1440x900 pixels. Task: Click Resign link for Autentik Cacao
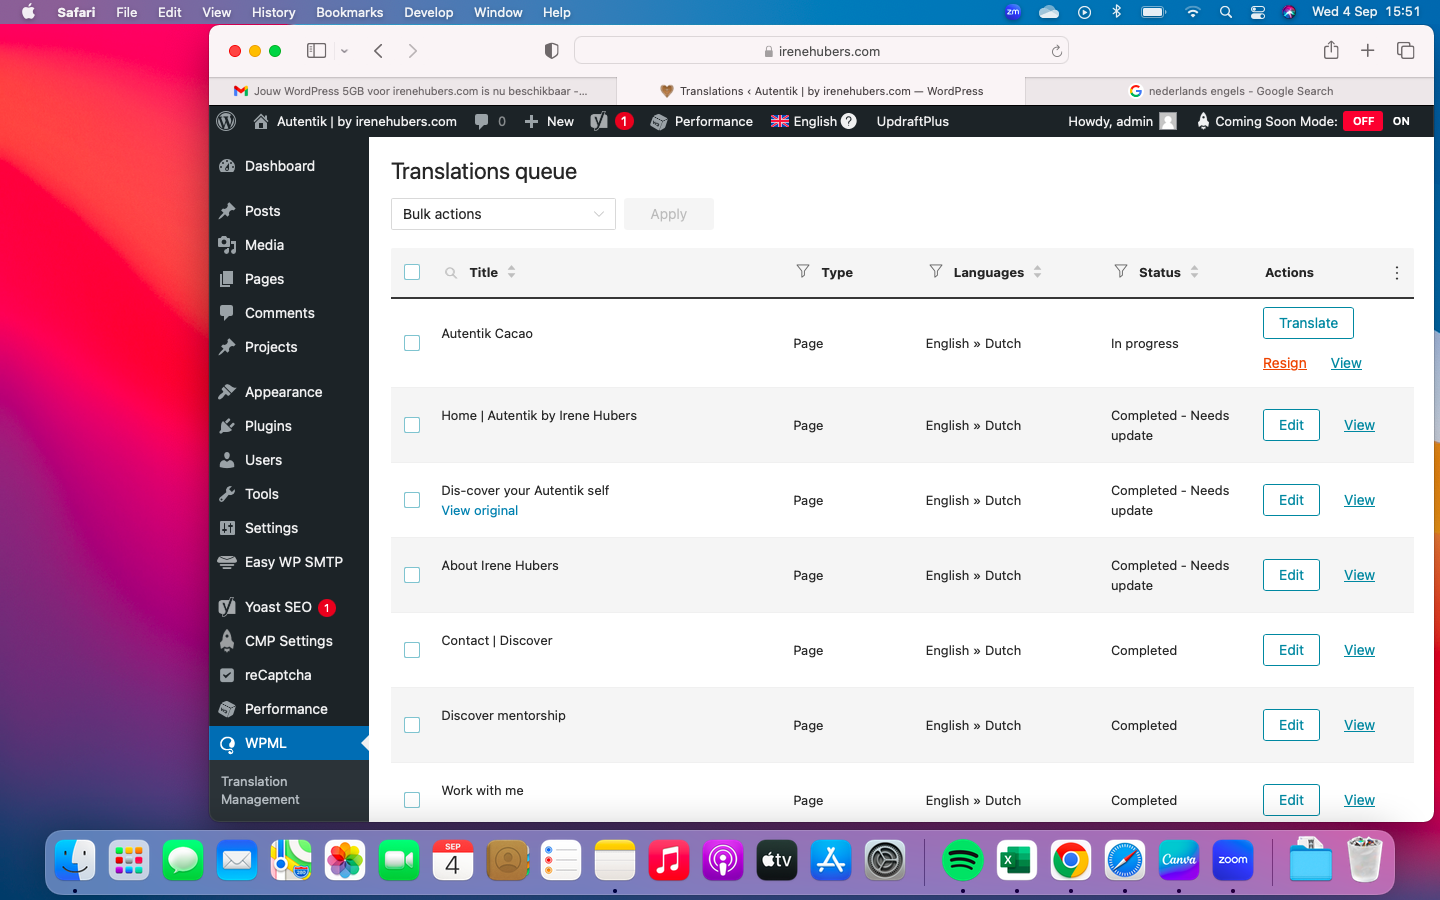pyautogui.click(x=1284, y=363)
